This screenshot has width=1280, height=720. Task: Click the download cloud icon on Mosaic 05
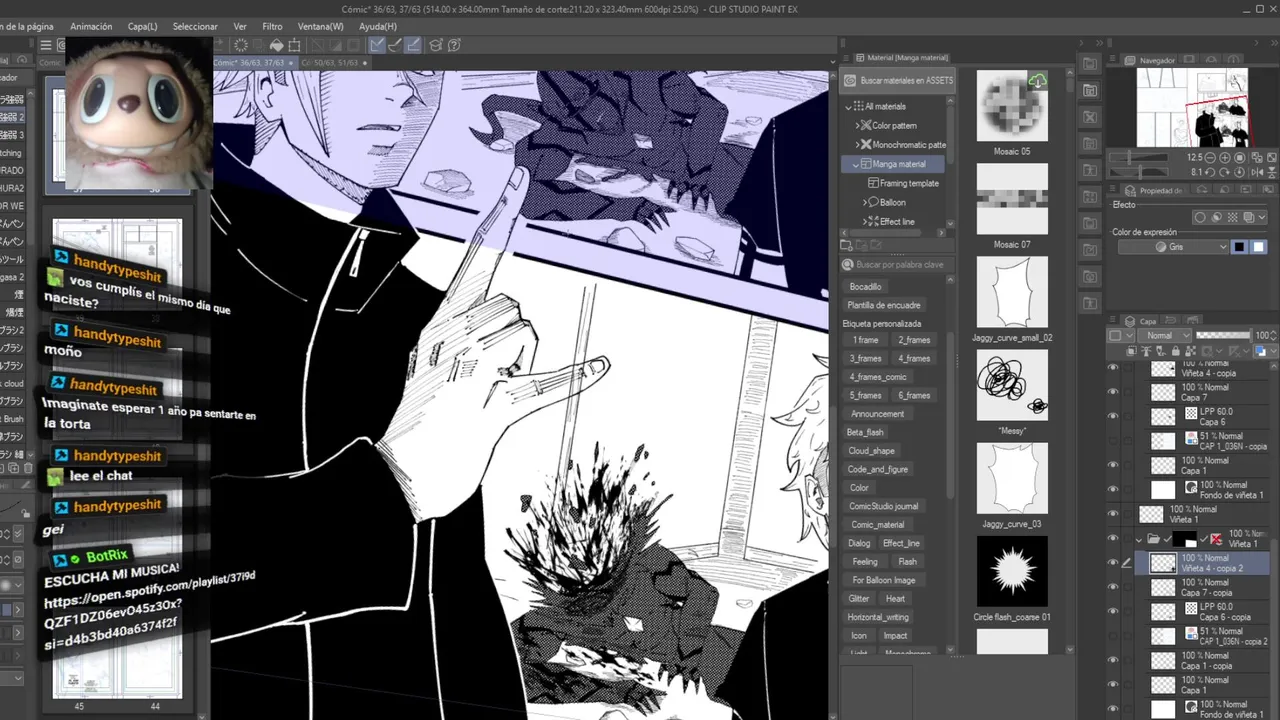(1038, 81)
